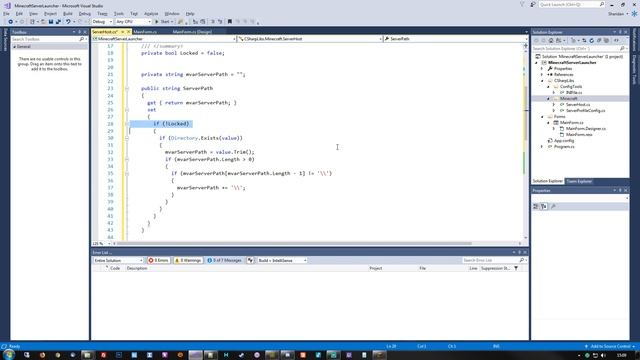Open the Debug configuration dropdown
This screenshot has height=360, width=640.
[102, 22]
